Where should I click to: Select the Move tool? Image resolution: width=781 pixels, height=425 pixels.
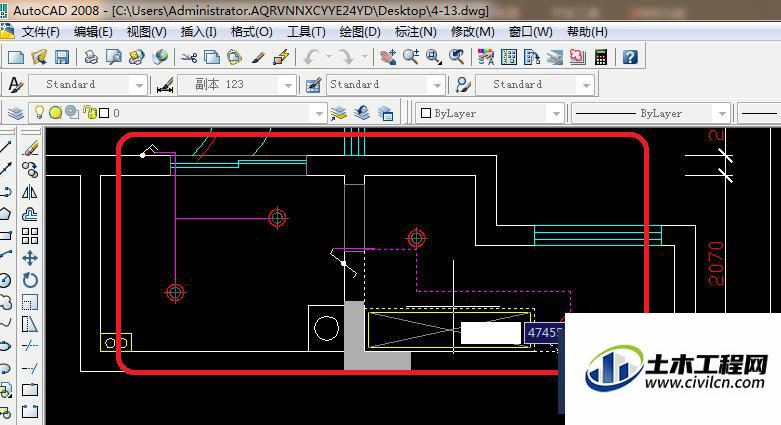(x=30, y=258)
